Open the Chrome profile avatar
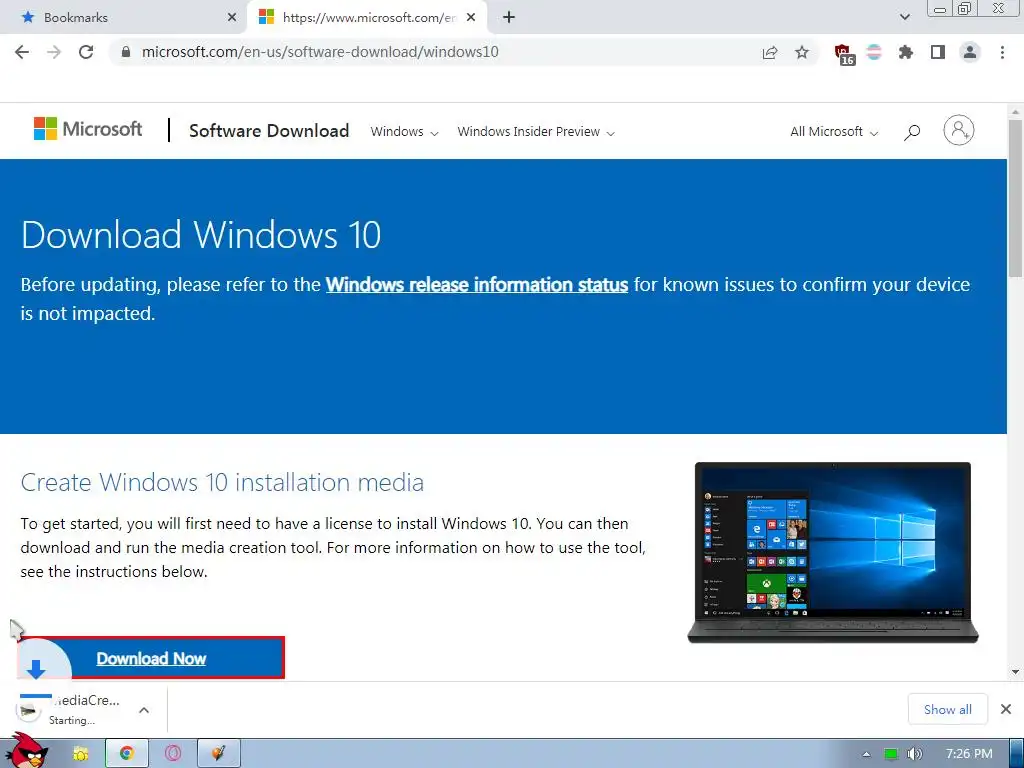This screenshot has width=1024, height=768. pos(970,52)
